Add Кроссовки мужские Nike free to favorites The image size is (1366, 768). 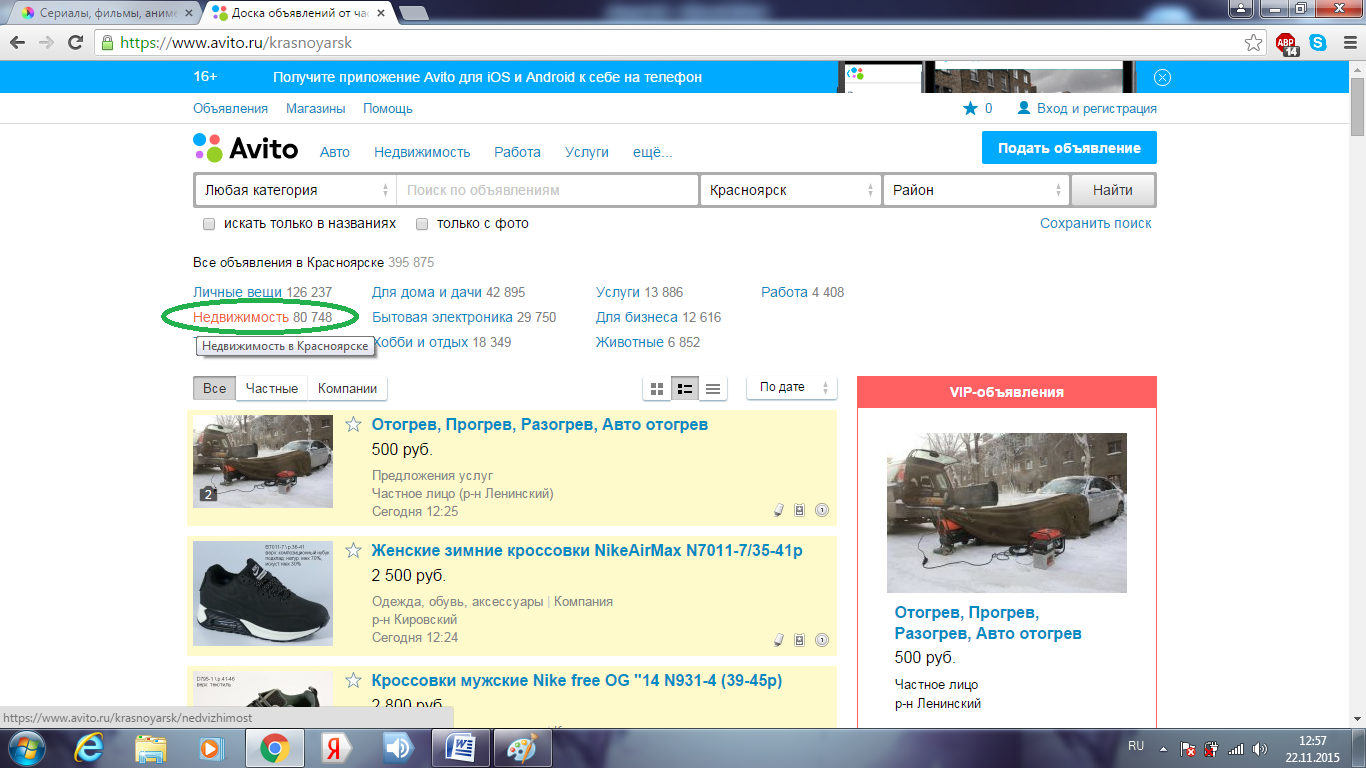click(353, 680)
